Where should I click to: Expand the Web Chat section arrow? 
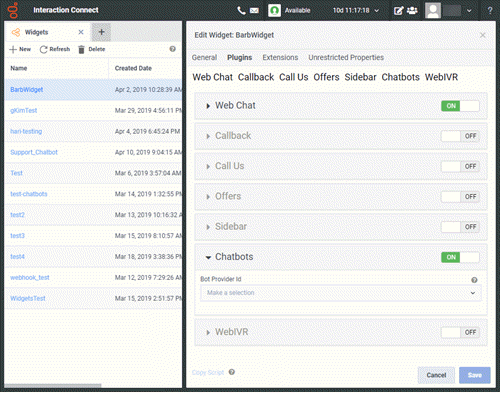[208, 106]
